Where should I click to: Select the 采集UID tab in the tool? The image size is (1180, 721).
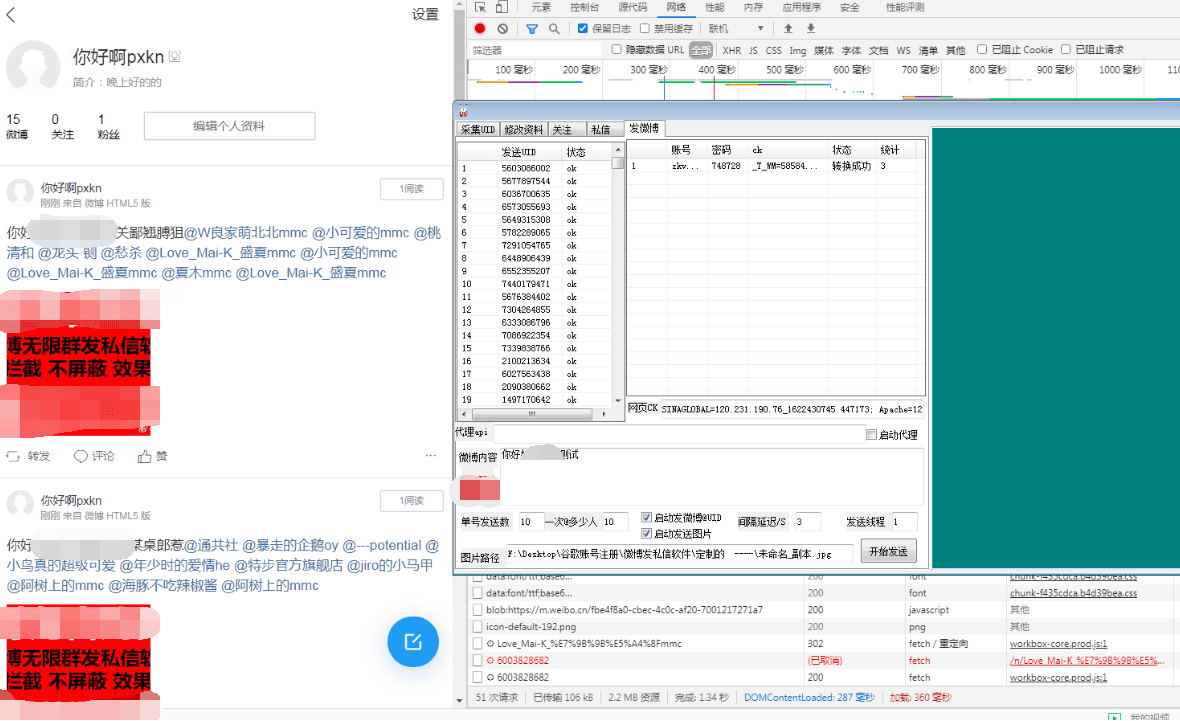click(x=478, y=129)
